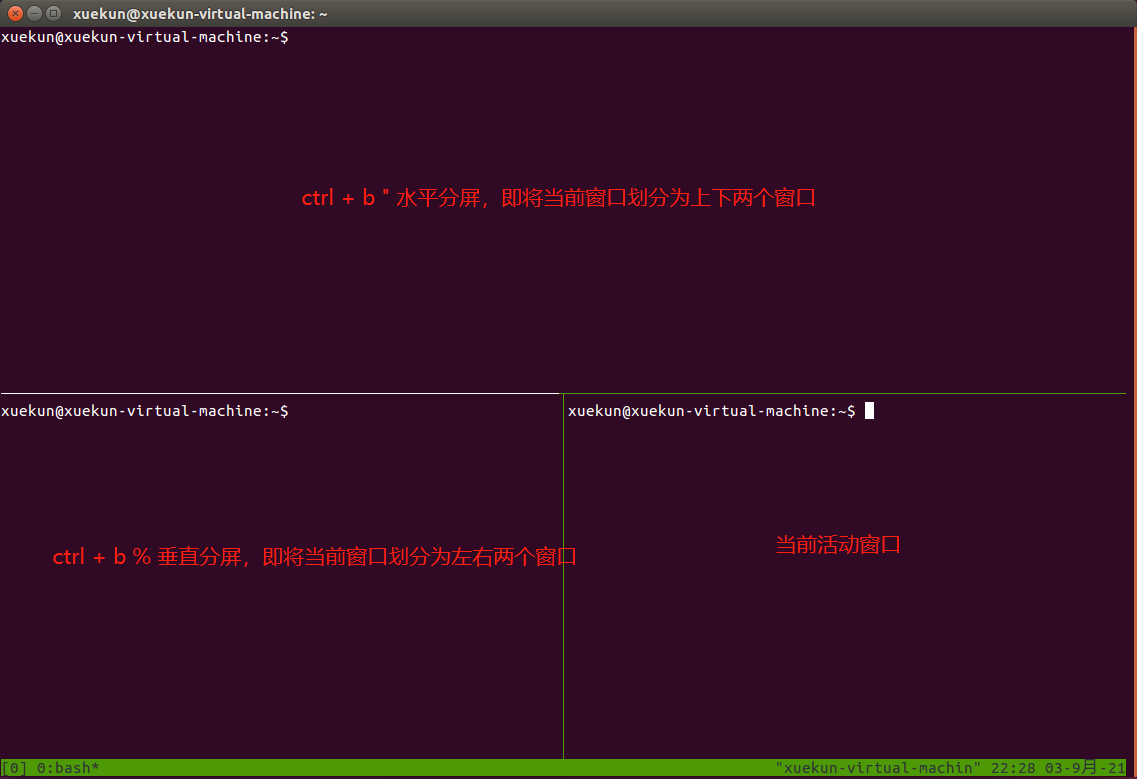Click the bottom-left pane shell prompt
The width and height of the screenshot is (1137, 779).
point(145,411)
